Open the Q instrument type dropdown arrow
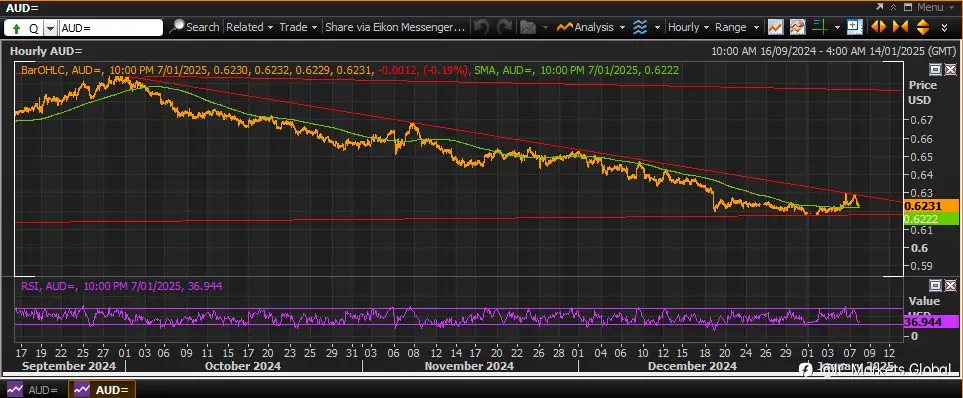Screen dimensions: 963x398 tap(50, 28)
